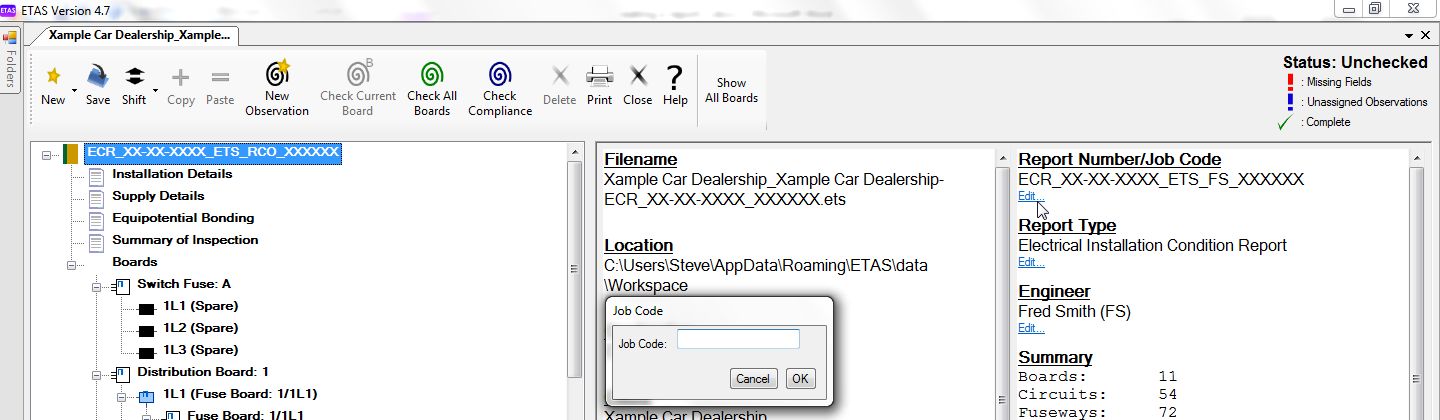Viewport: 1440px width, 420px height.
Task: Select circuit 1L2 (Spare)
Action: pos(201,328)
